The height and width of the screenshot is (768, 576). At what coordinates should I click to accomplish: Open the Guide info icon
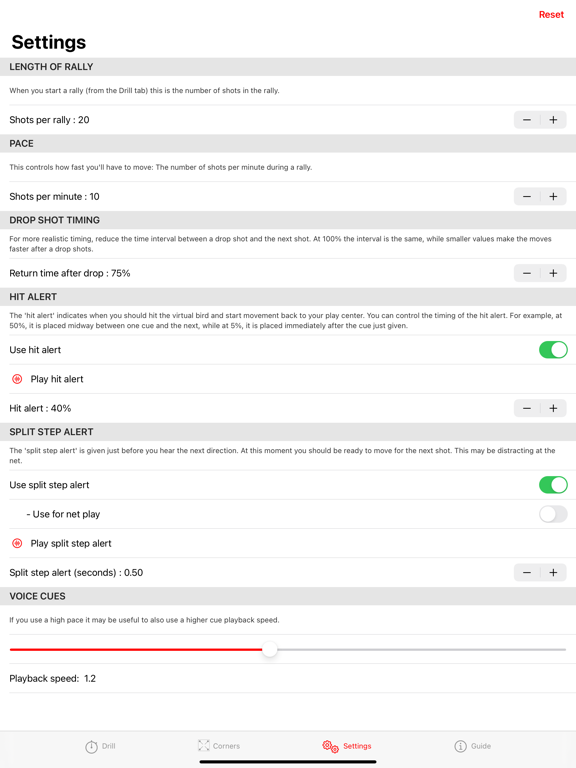pyautogui.click(x=460, y=746)
